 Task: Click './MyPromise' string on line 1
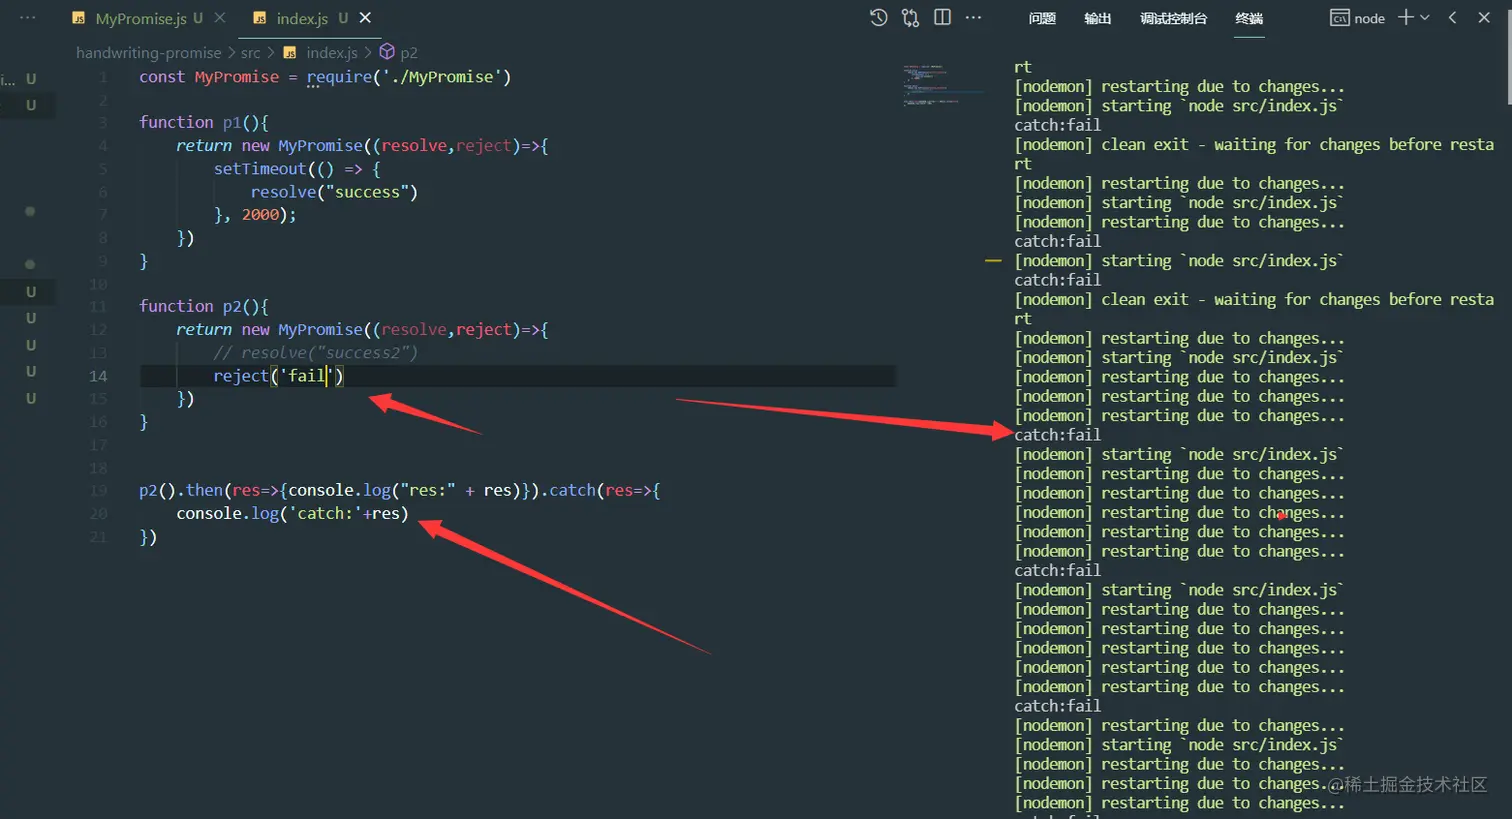click(442, 77)
